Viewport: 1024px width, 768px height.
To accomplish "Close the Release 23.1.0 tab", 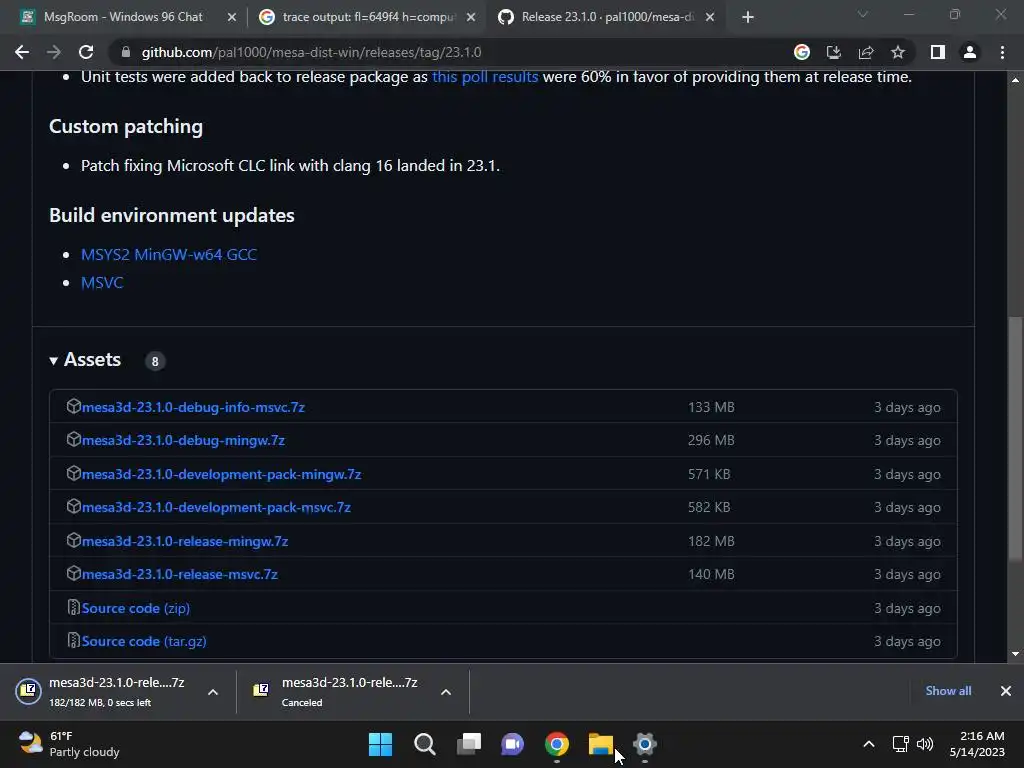I will [x=710, y=17].
